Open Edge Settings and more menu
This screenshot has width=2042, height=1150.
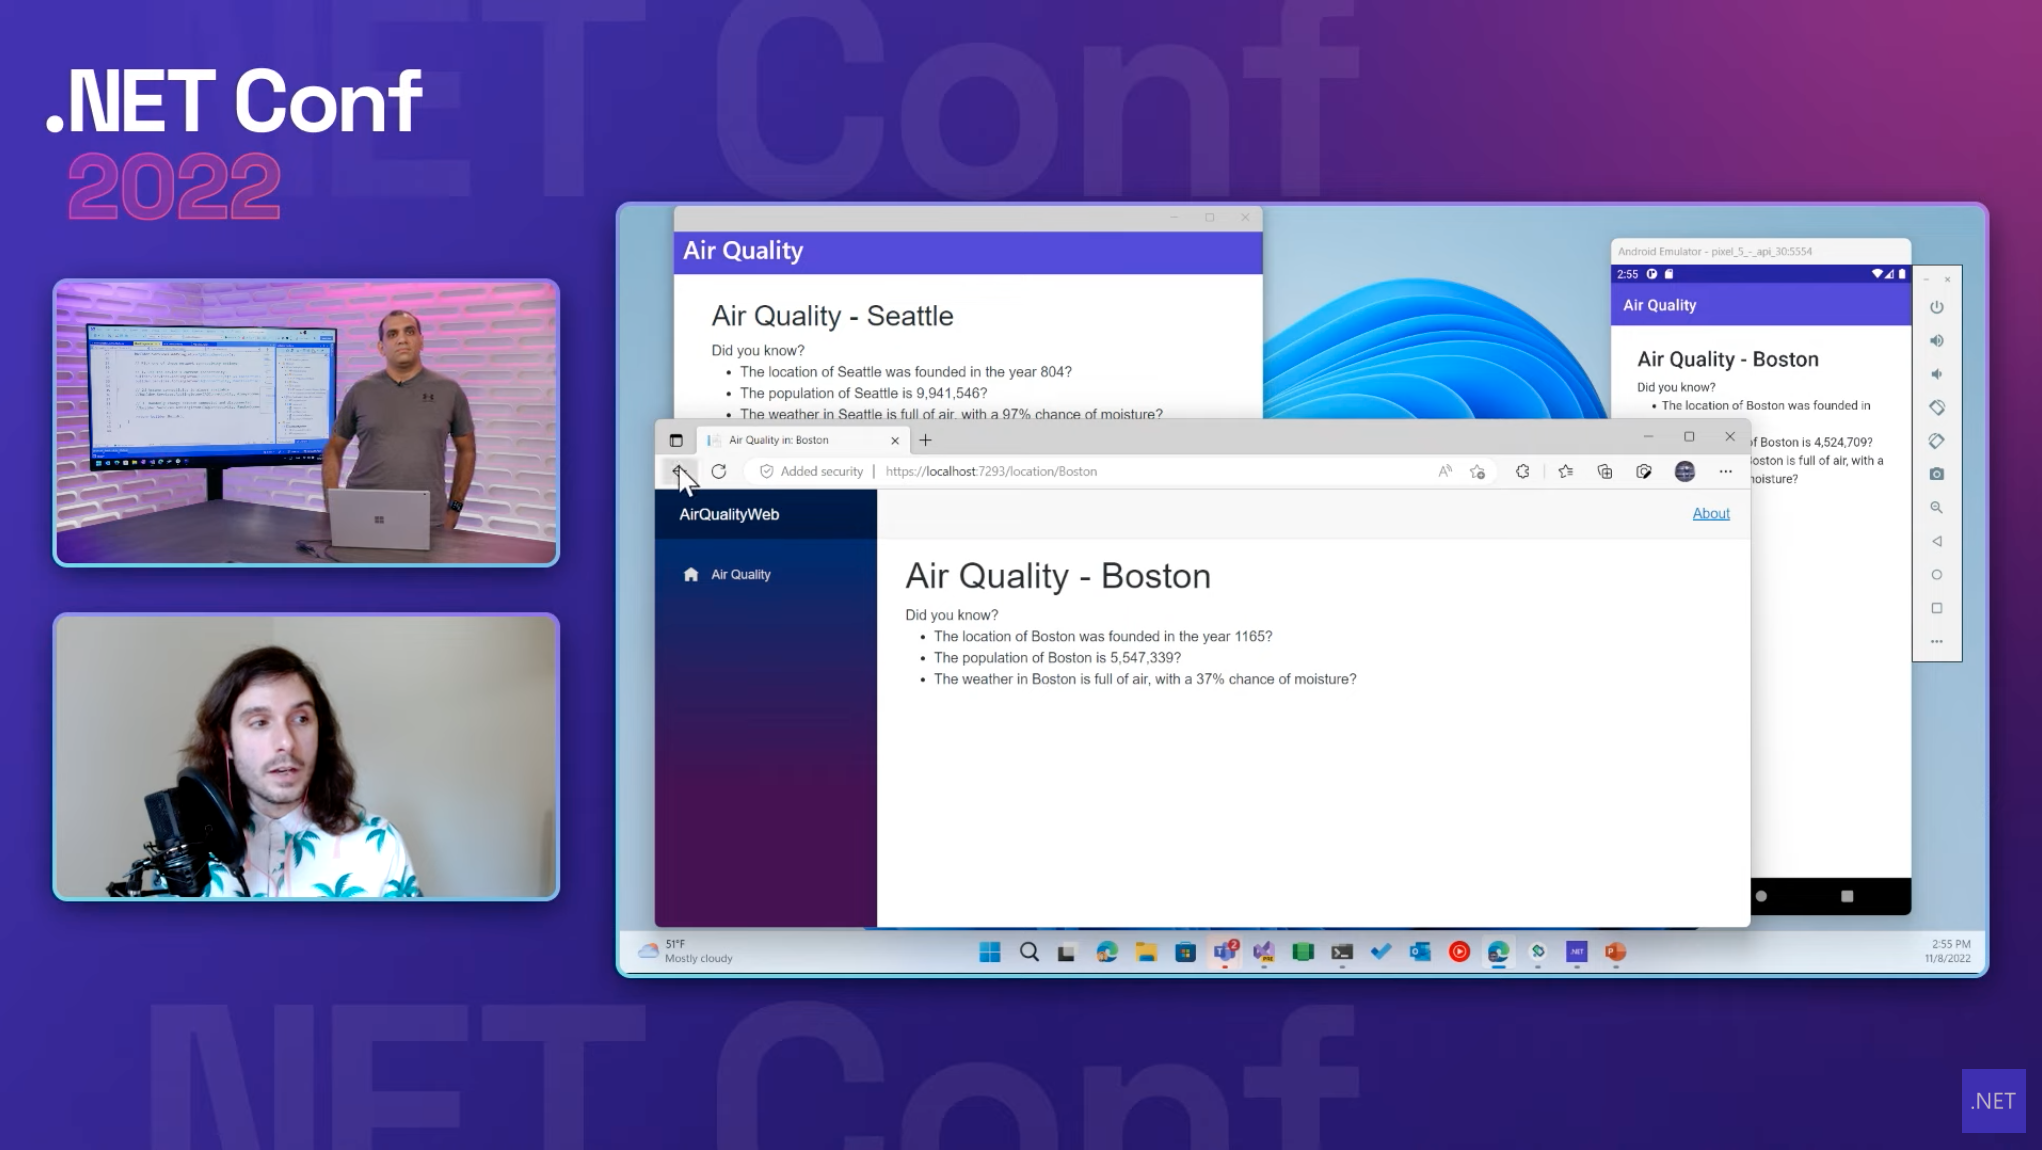click(1725, 471)
